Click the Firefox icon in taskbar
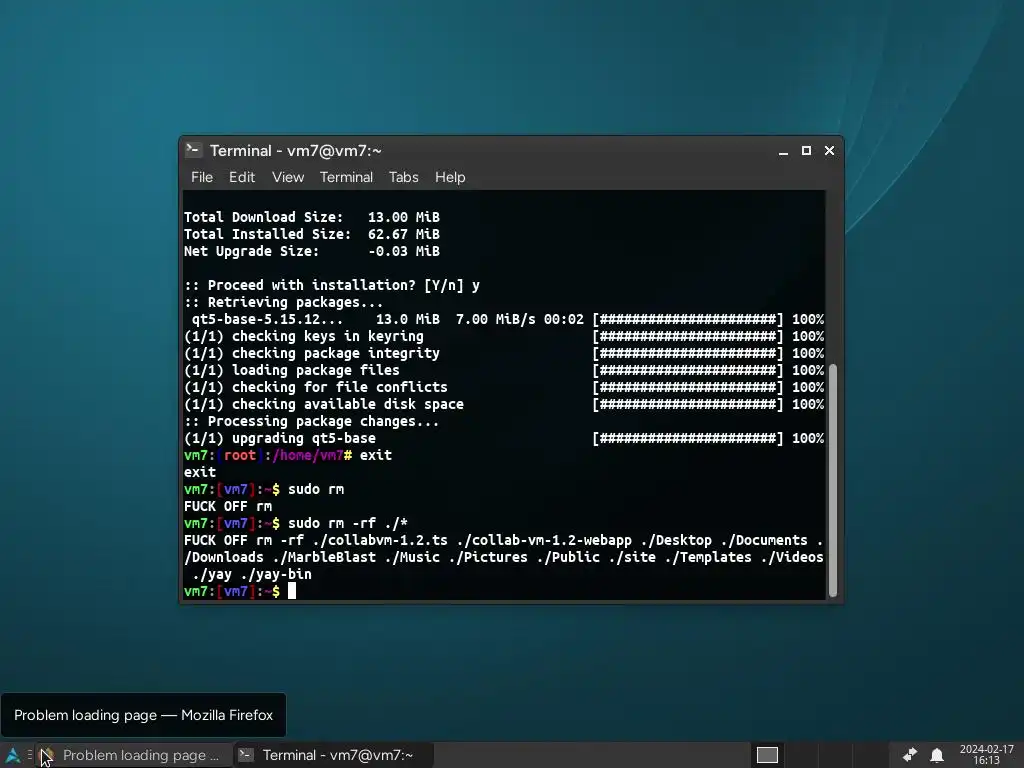1024x768 pixels. click(47, 755)
